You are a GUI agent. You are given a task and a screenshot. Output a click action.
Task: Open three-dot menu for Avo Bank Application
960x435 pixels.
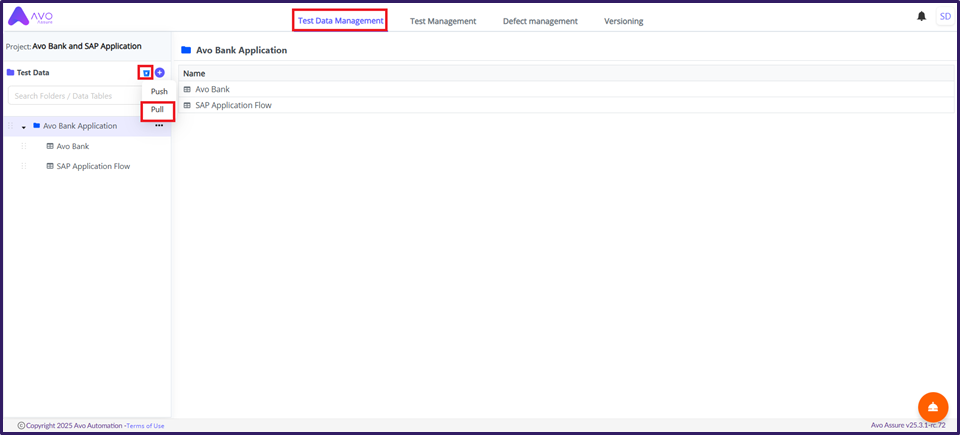coord(158,126)
